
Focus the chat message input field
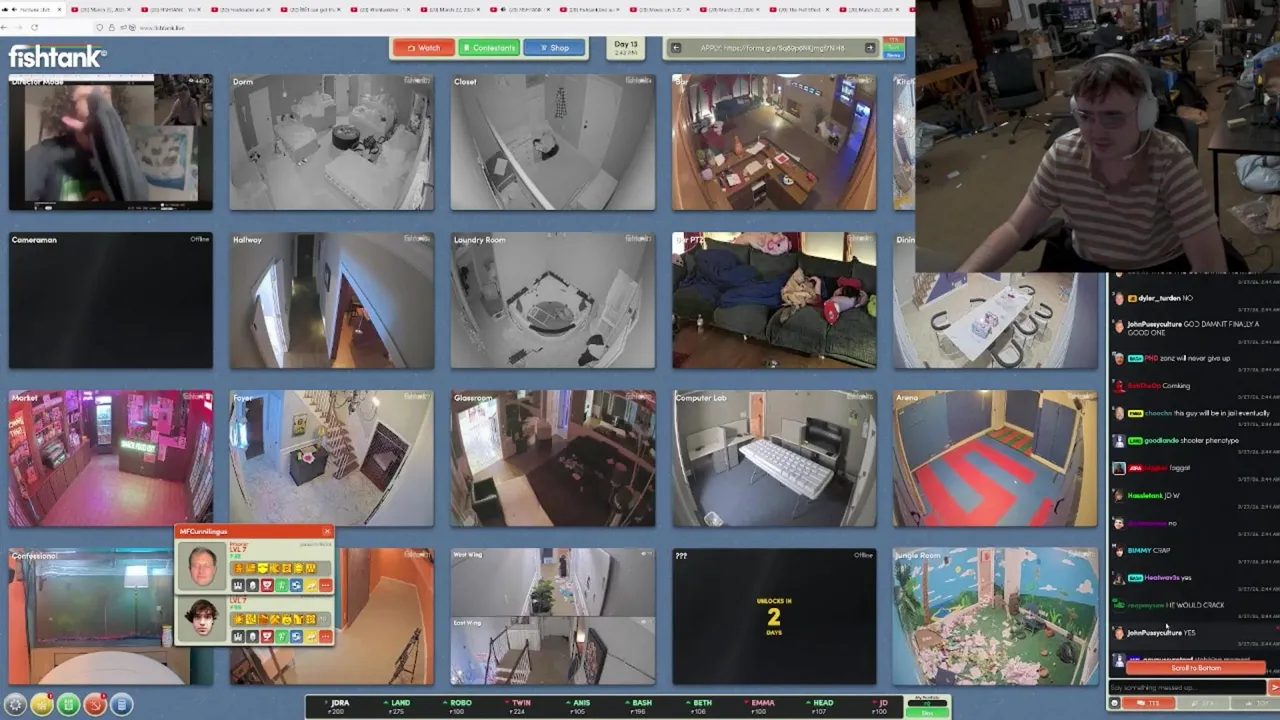click(1187, 687)
